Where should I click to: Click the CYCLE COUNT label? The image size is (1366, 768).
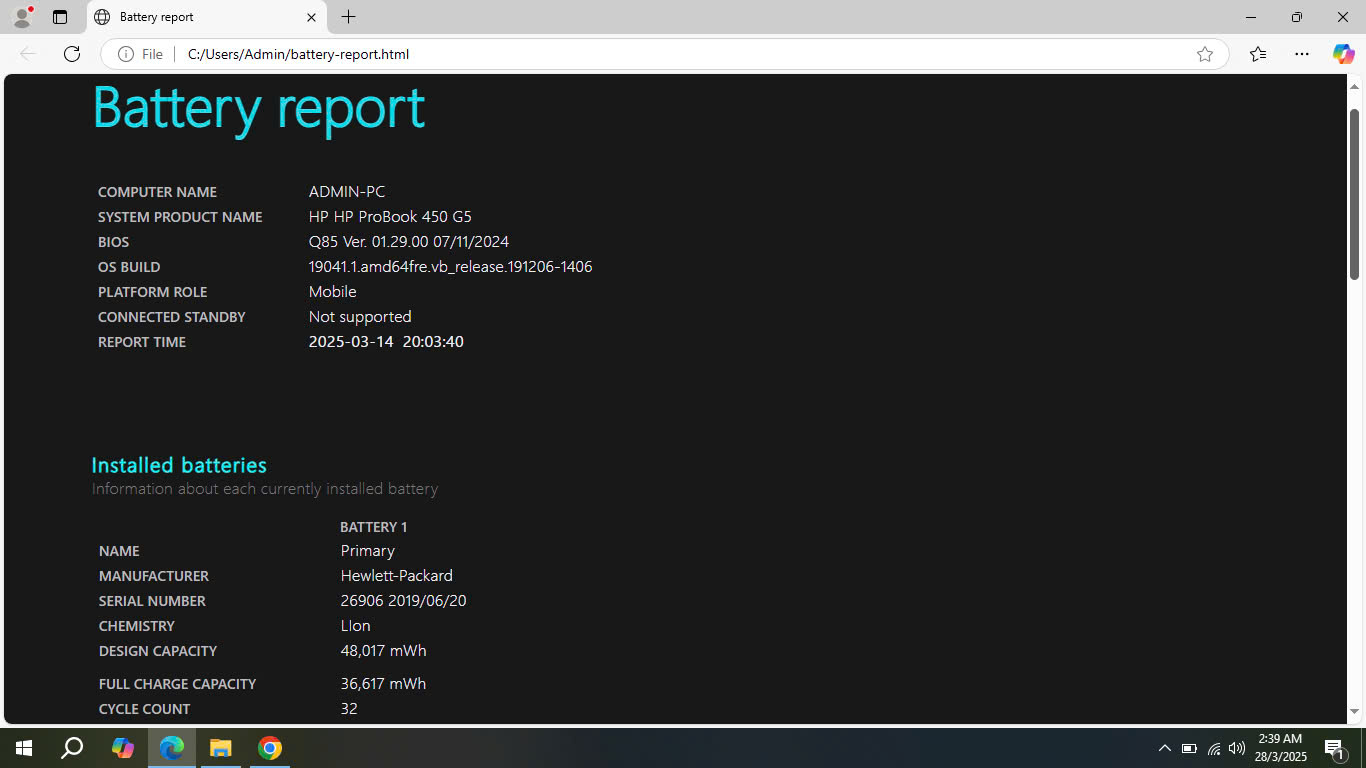(x=145, y=709)
